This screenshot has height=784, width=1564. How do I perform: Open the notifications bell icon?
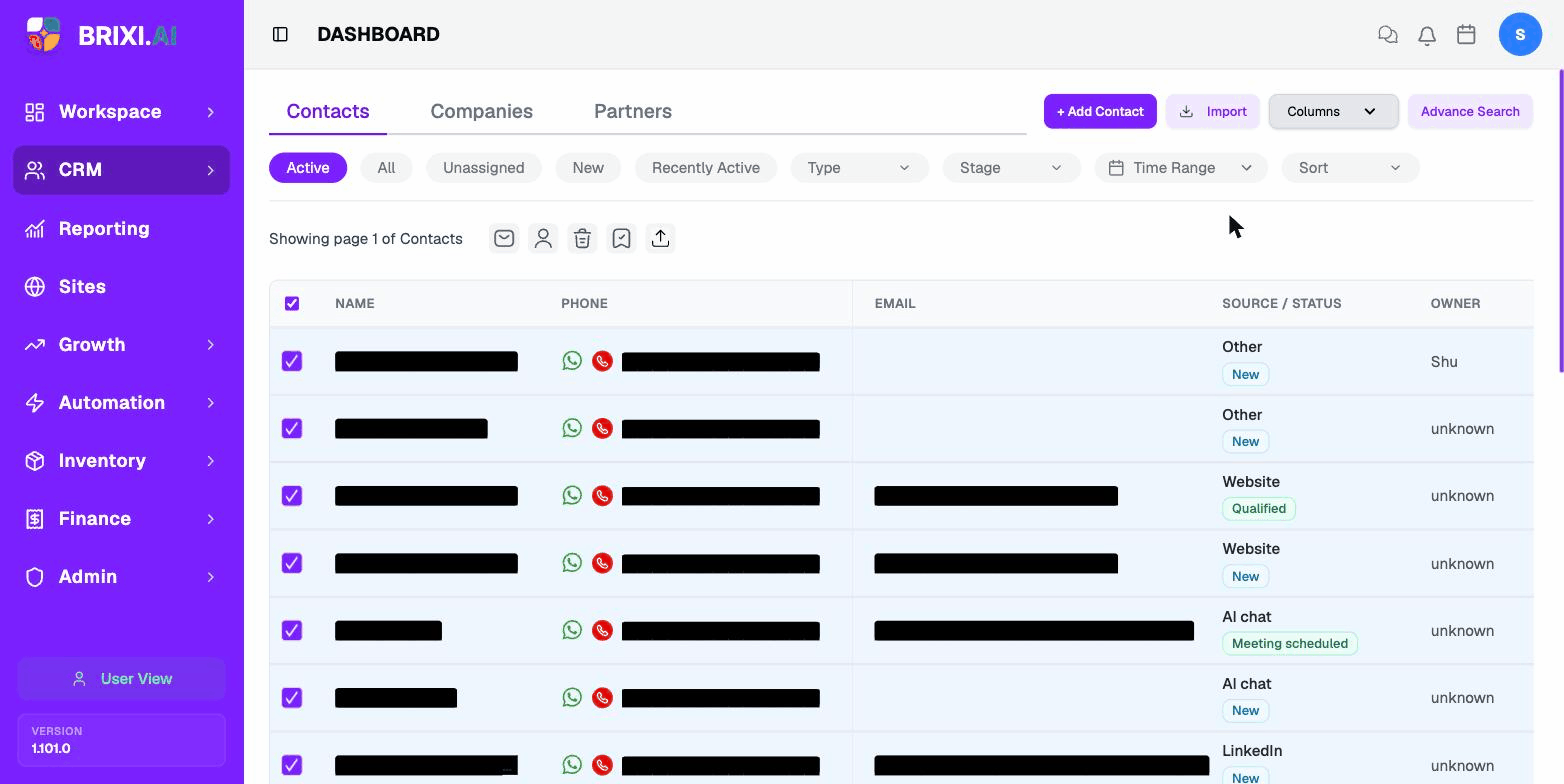(x=1427, y=35)
